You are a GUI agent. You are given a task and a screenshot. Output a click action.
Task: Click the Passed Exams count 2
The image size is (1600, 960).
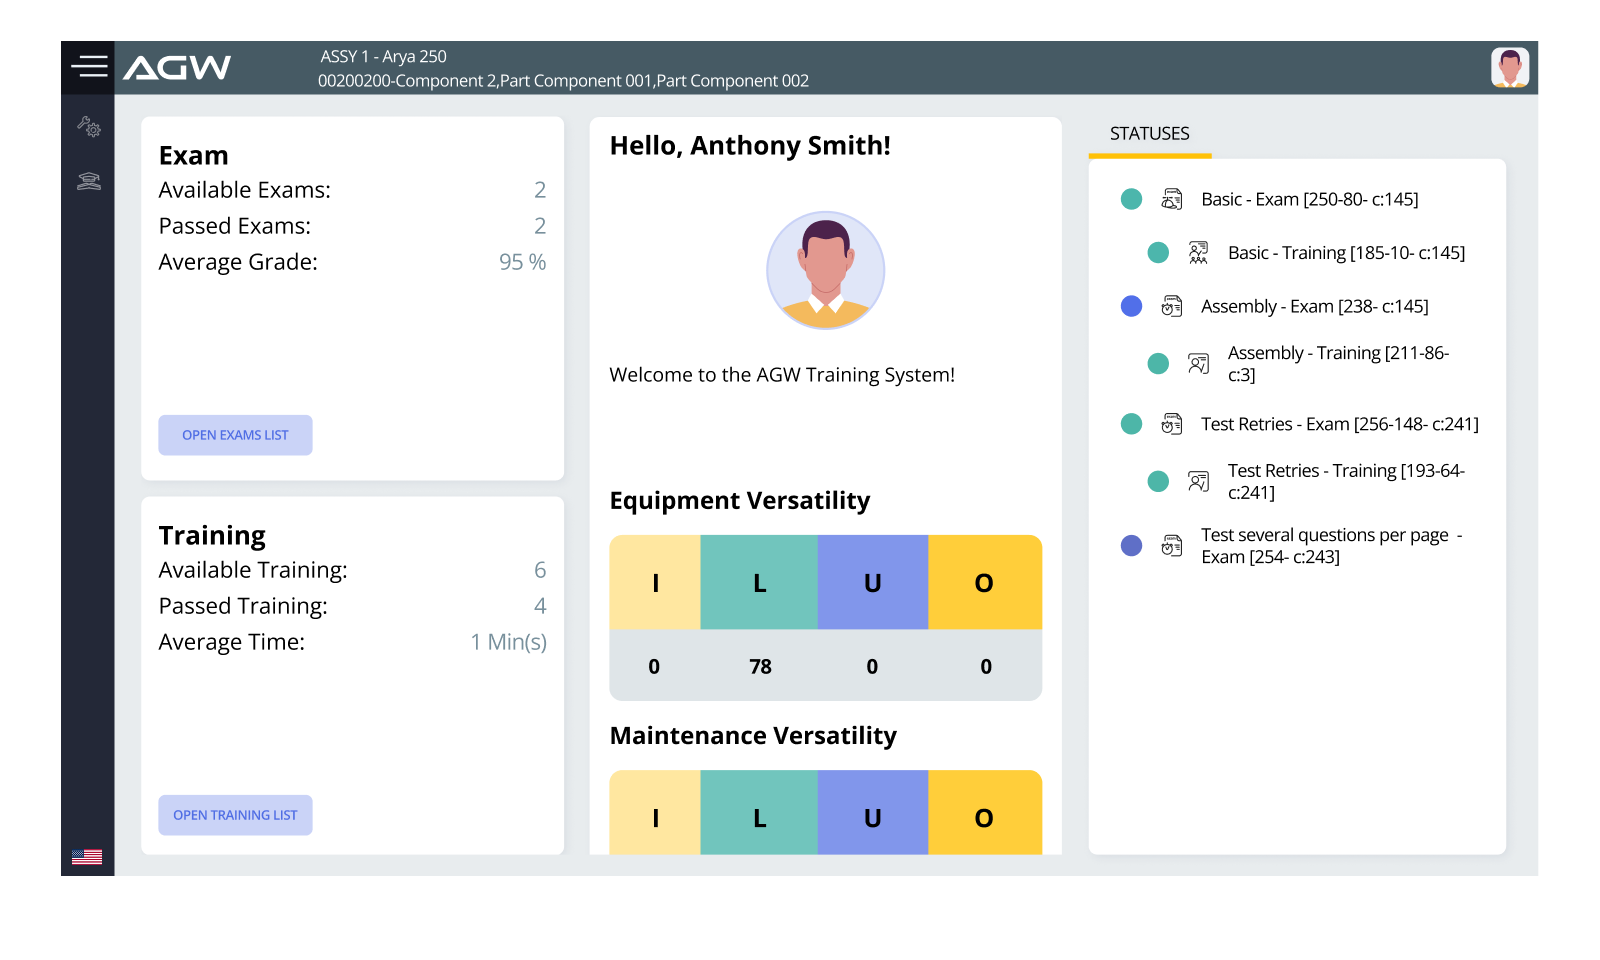pos(540,226)
